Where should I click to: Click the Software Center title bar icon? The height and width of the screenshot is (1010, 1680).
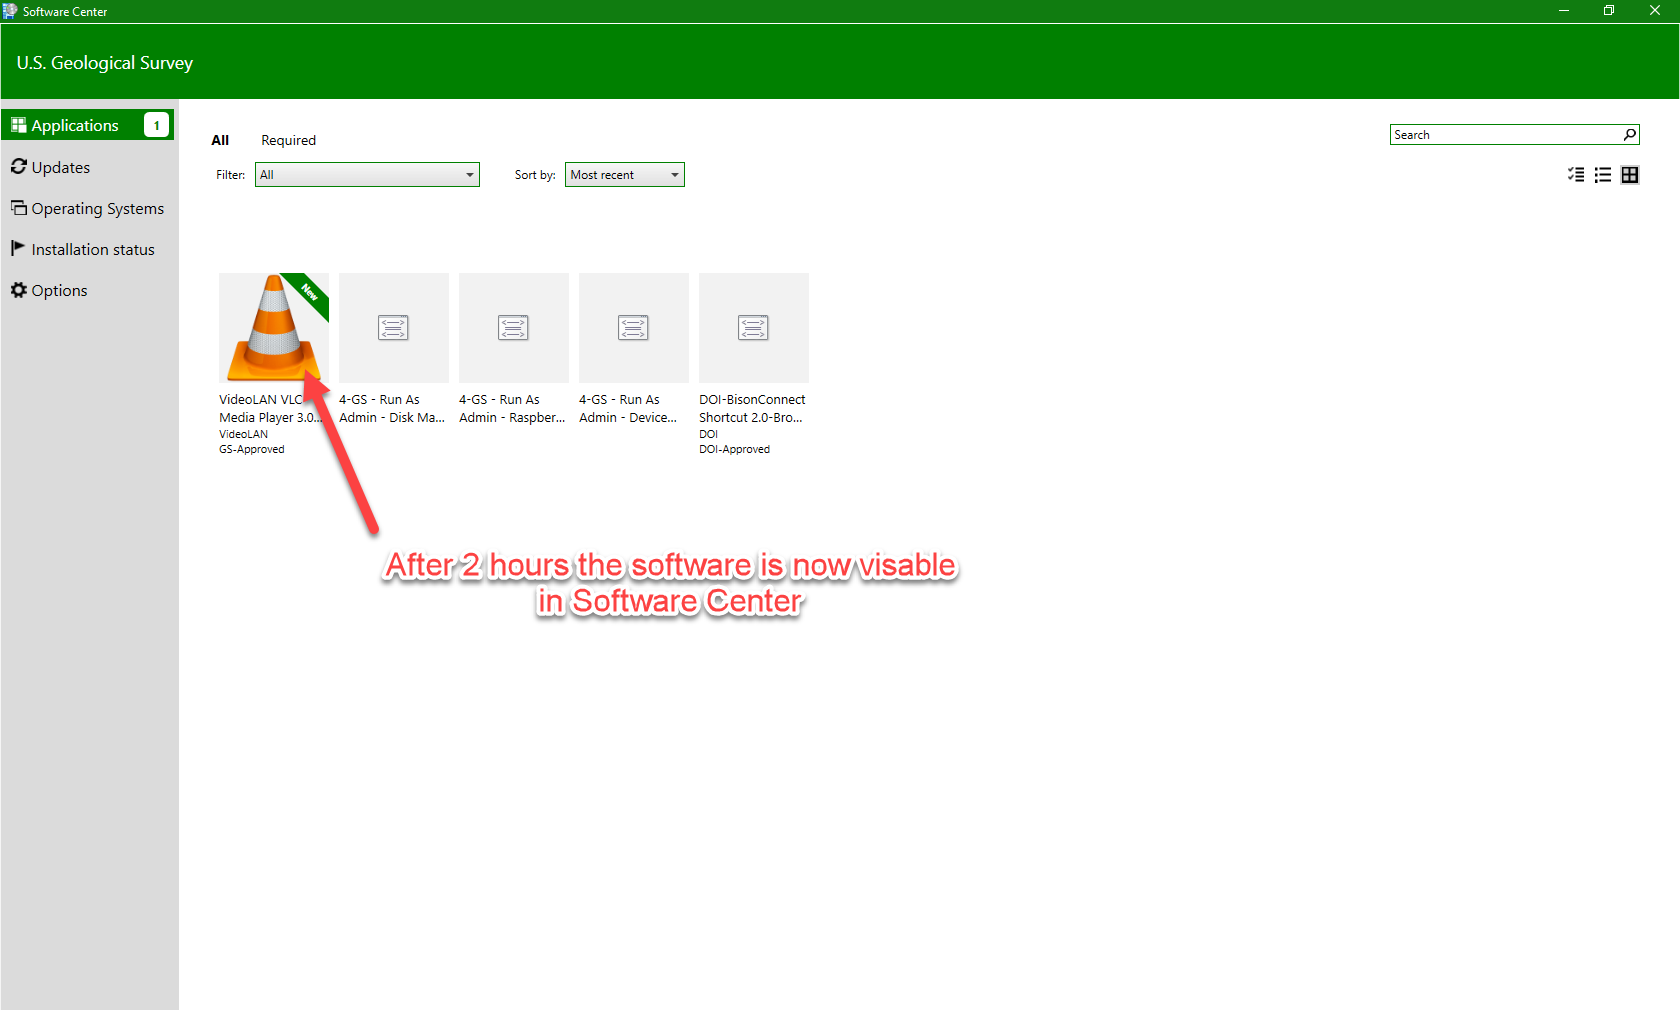click(x=10, y=11)
